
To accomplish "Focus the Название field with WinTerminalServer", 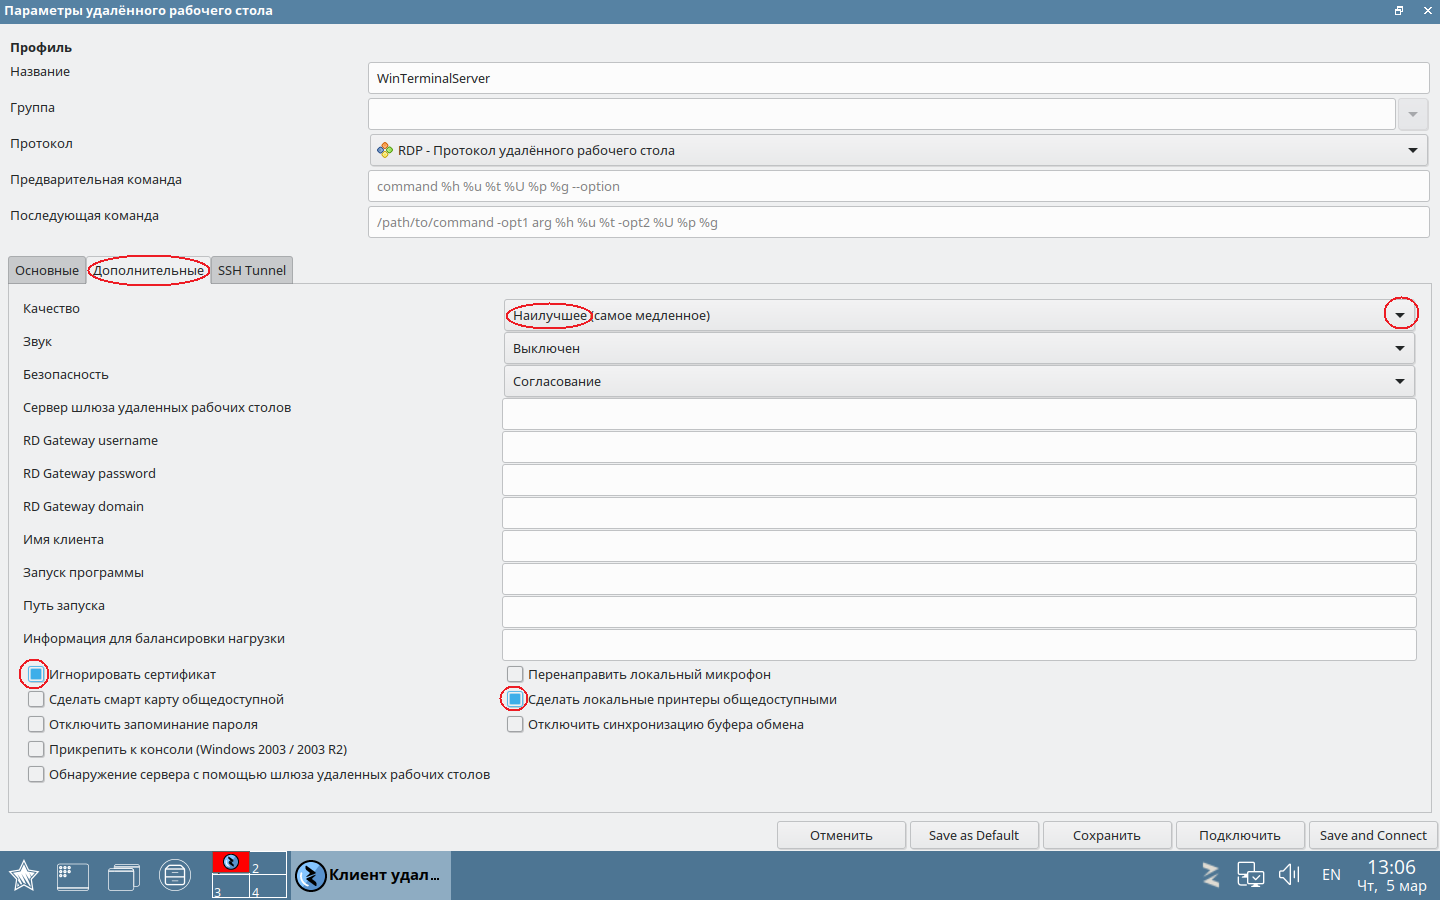I will point(898,78).
